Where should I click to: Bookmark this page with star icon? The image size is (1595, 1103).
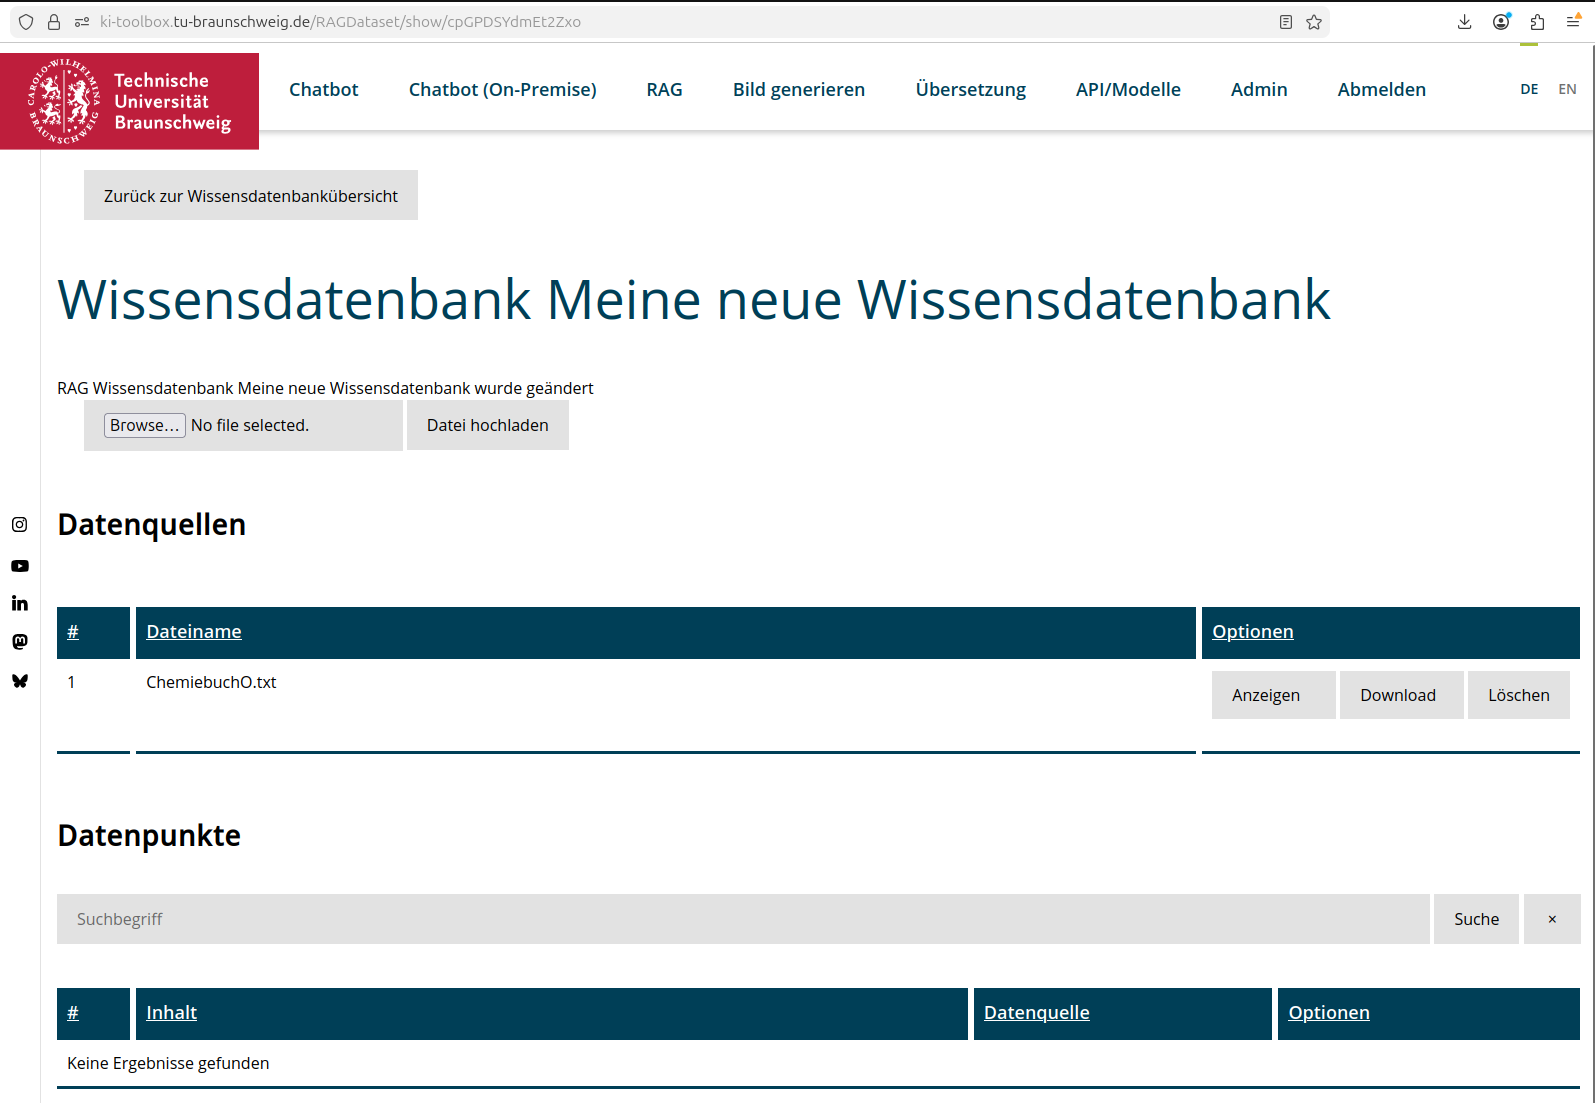click(1314, 22)
